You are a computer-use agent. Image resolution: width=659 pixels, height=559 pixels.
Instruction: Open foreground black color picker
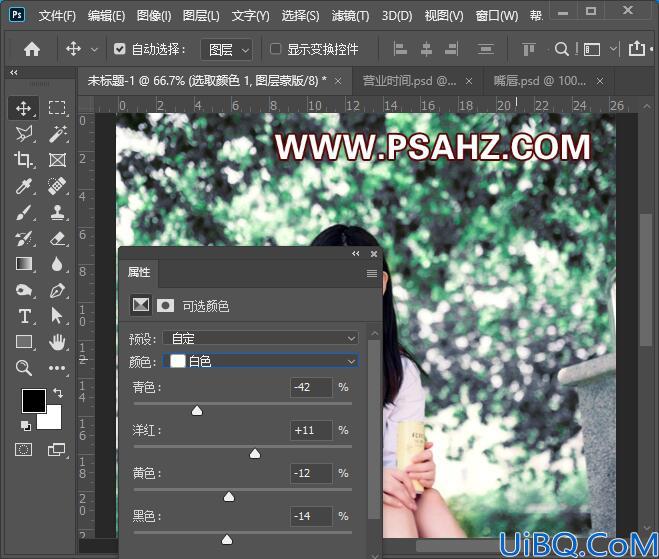[34, 401]
